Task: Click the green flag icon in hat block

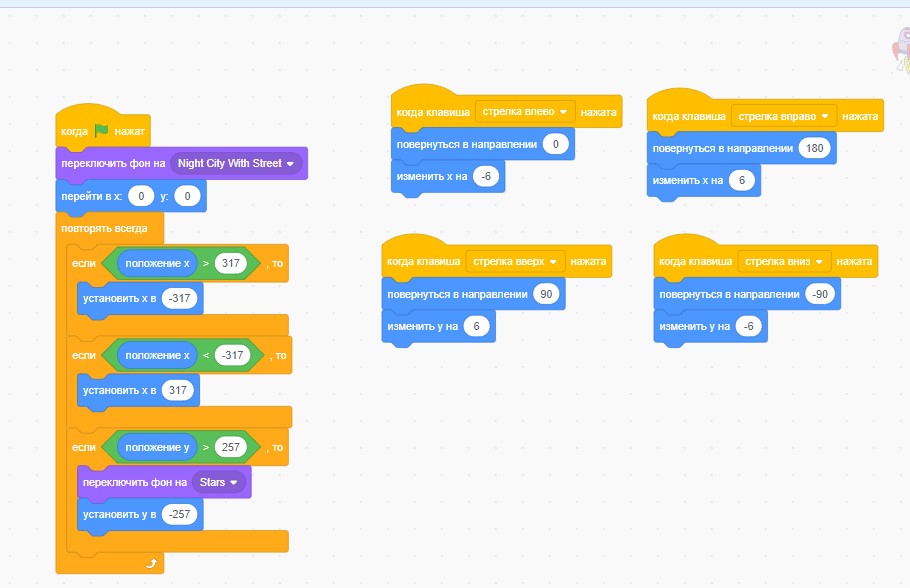Action: click(x=101, y=131)
